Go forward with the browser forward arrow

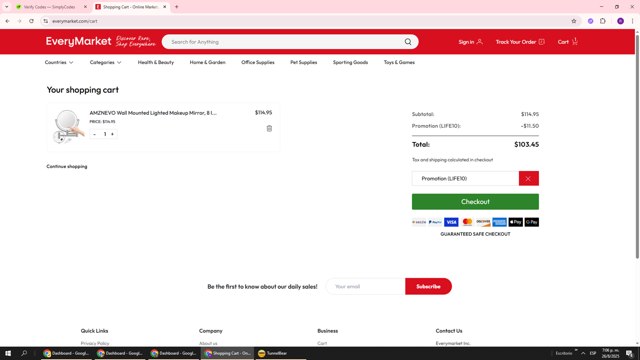(x=19, y=21)
